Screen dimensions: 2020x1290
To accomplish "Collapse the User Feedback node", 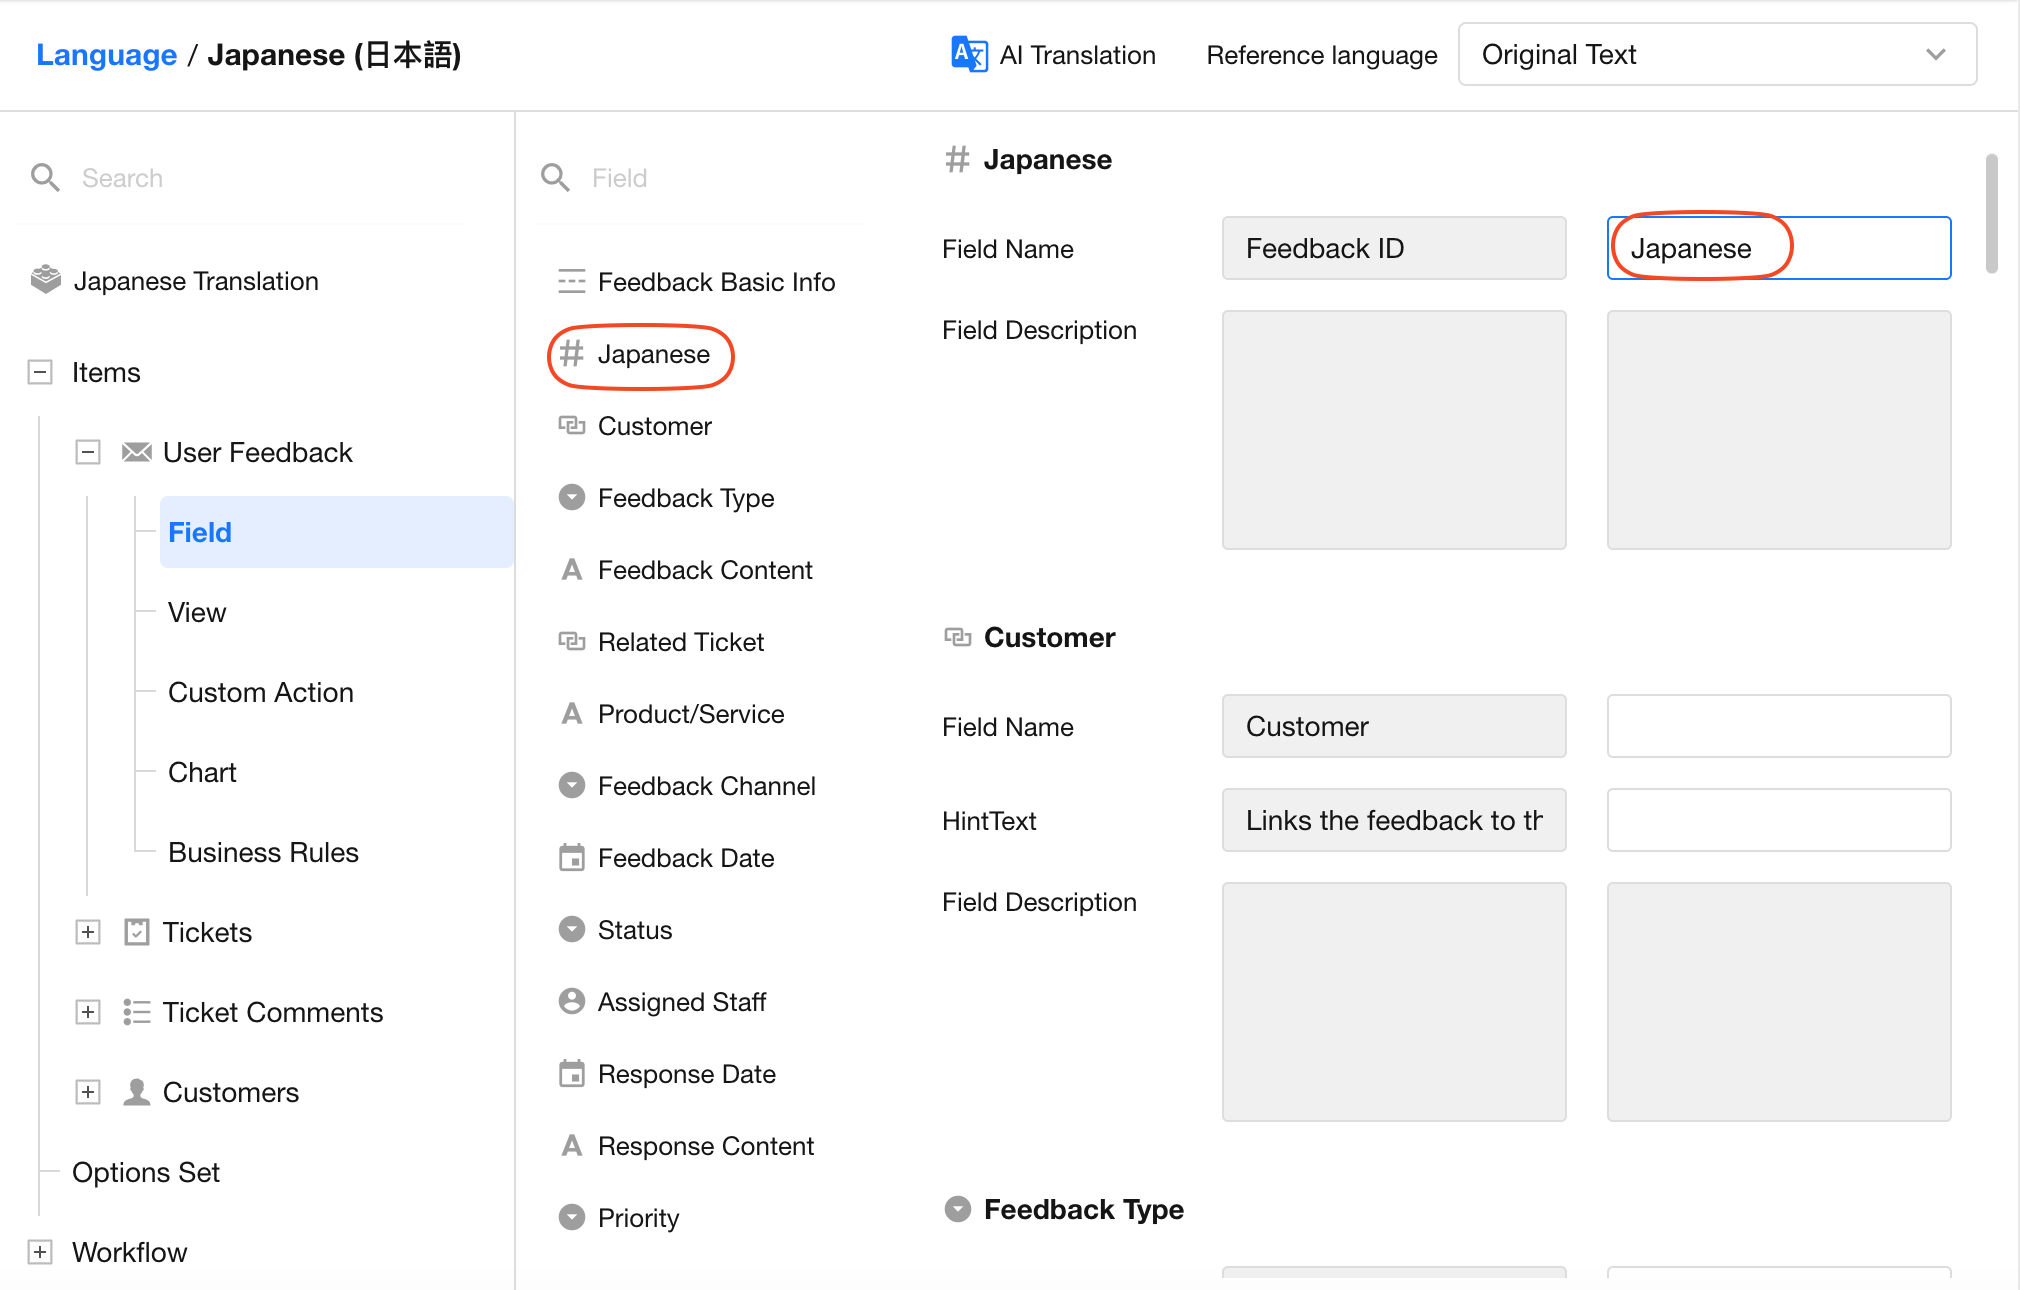I will pyautogui.click(x=88, y=452).
